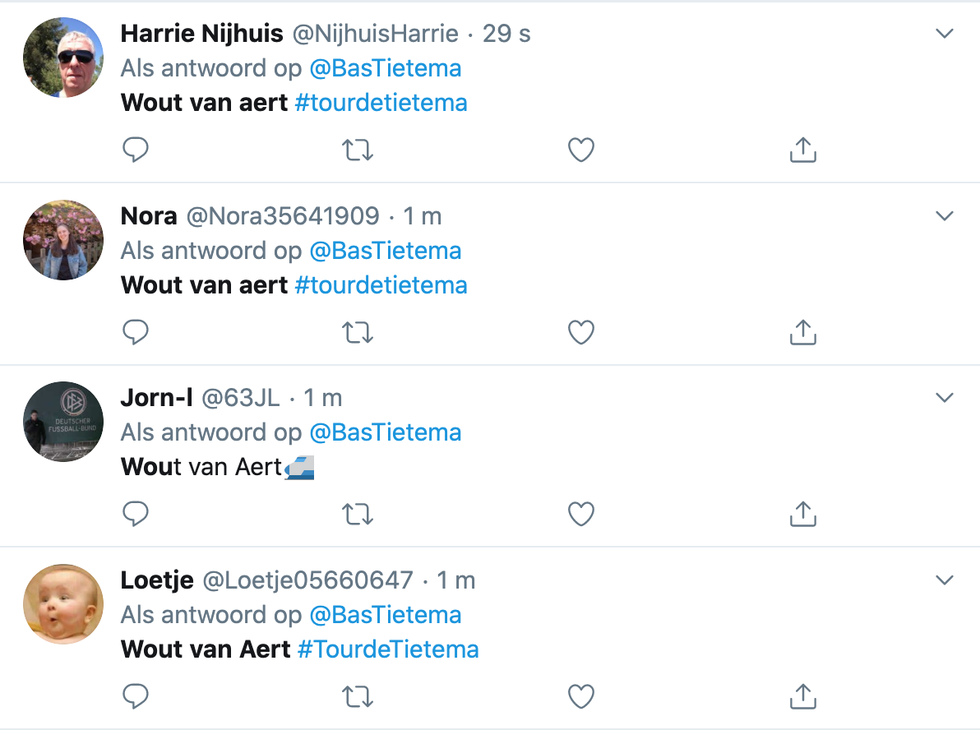Reply to Jorn-l's tweet
This screenshot has width=980, height=730.
click(135, 514)
